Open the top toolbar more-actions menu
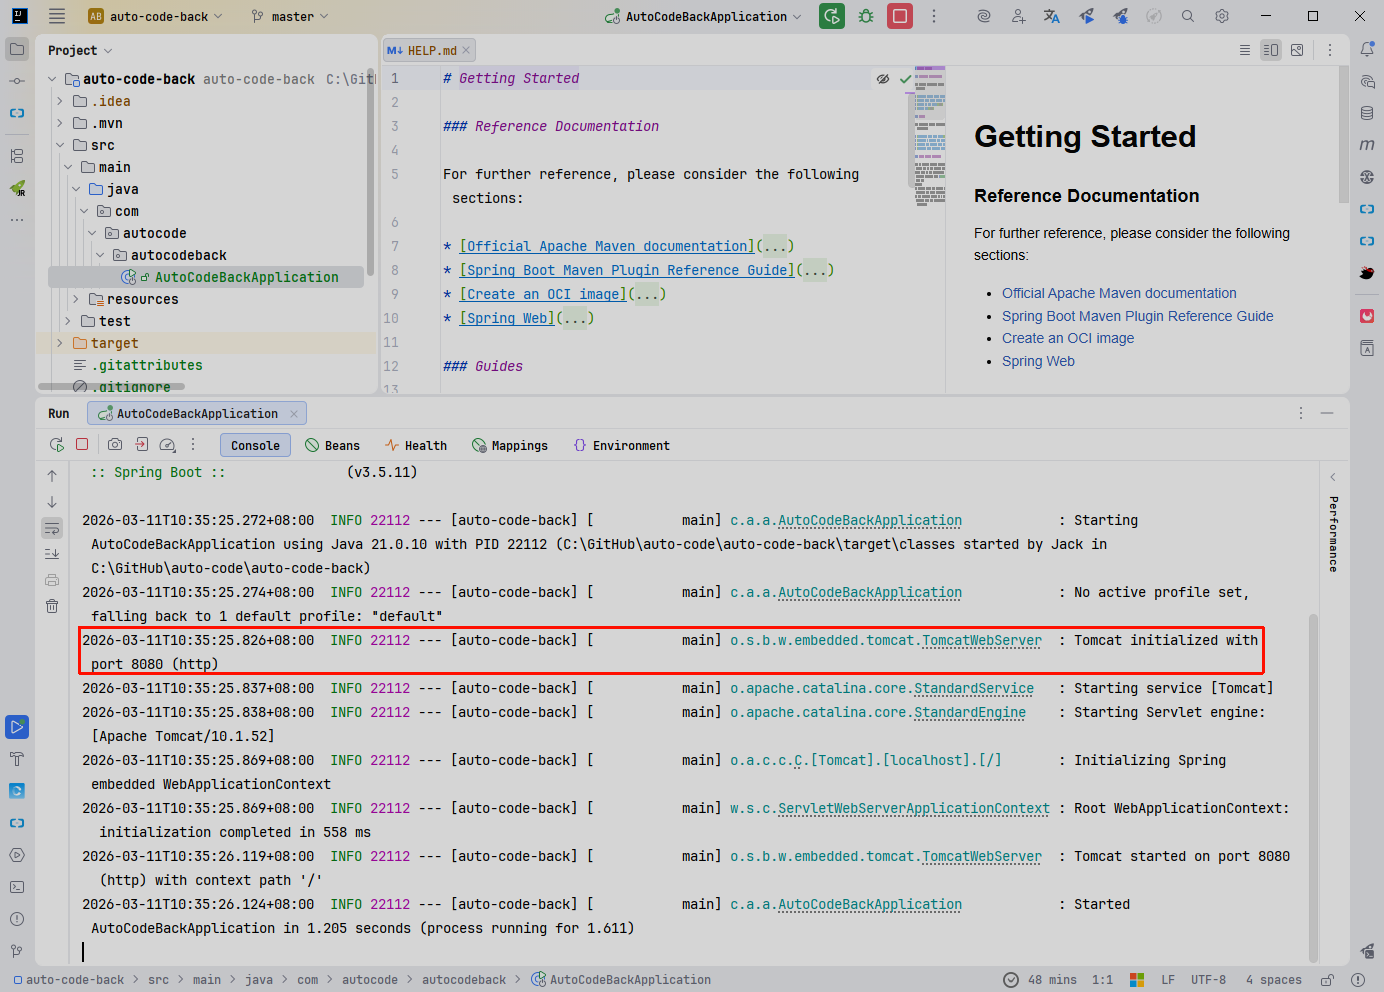The width and height of the screenshot is (1384, 992). (x=934, y=16)
